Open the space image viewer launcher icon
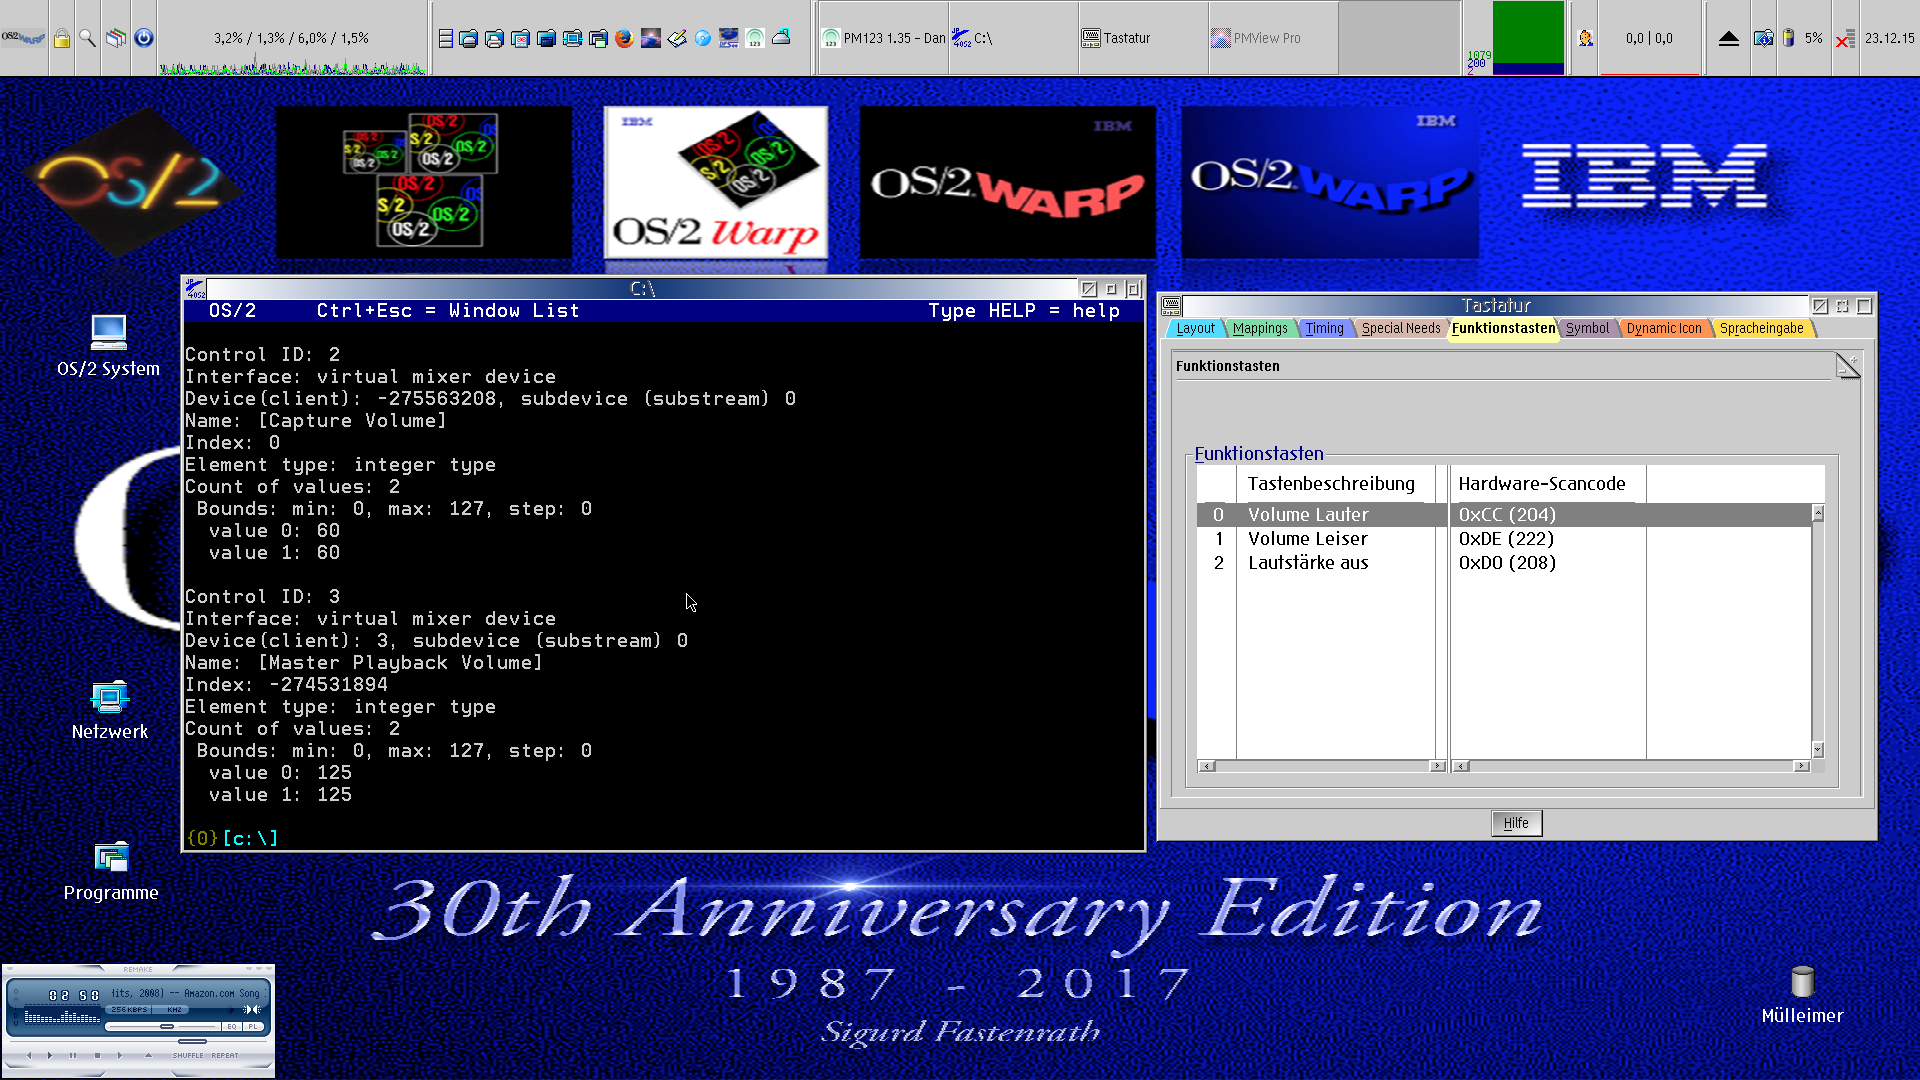Screen dimensions: 1920x1080 coord(651,38)
